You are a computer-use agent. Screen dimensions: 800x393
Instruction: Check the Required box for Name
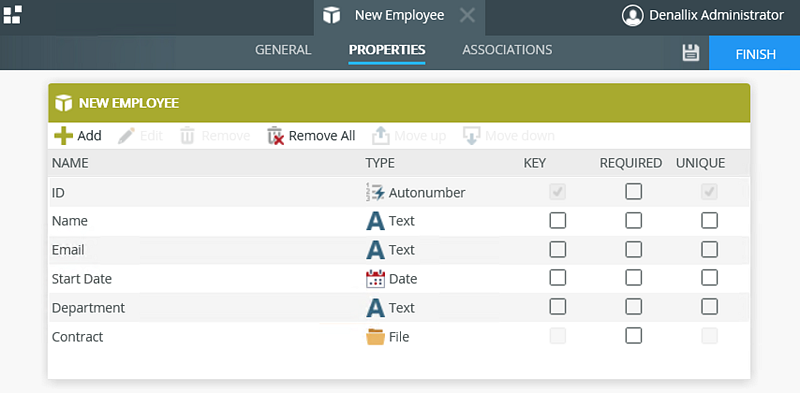coord(634,220)
